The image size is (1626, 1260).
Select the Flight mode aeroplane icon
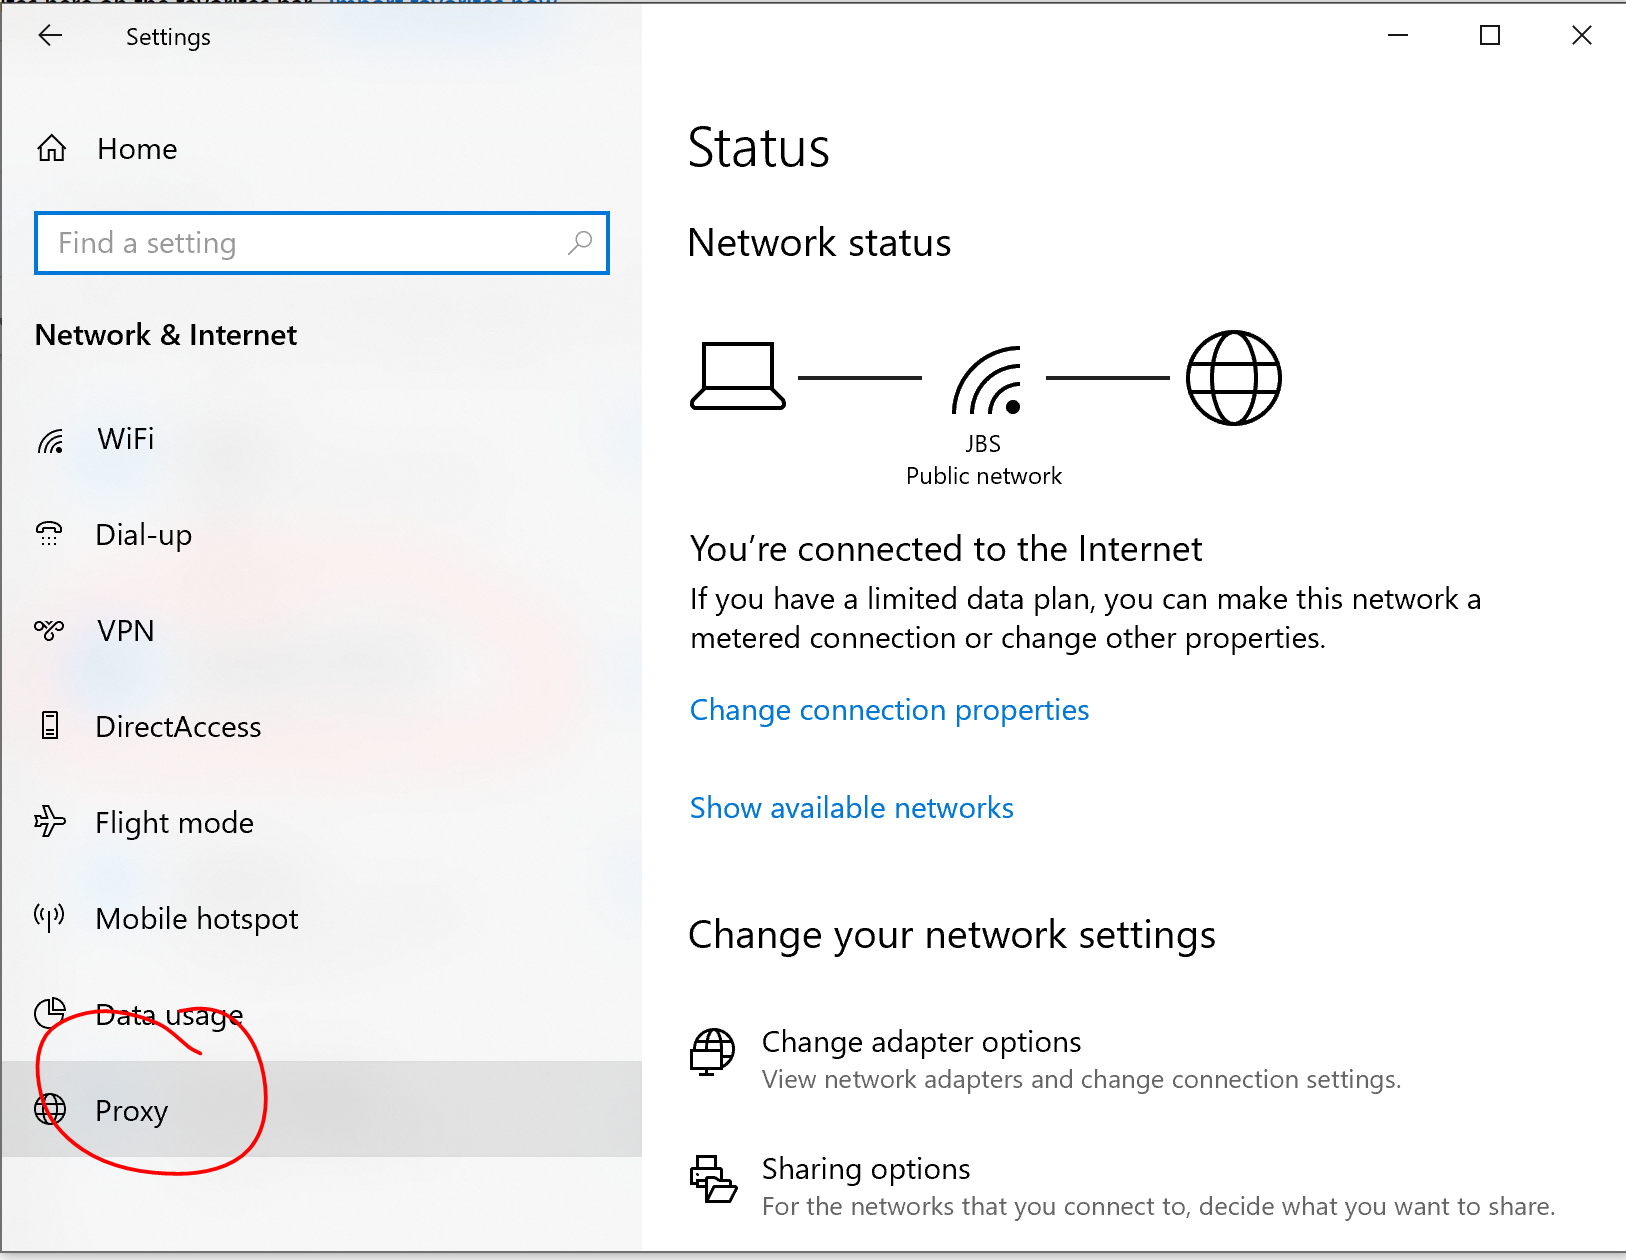coord(49,822)
